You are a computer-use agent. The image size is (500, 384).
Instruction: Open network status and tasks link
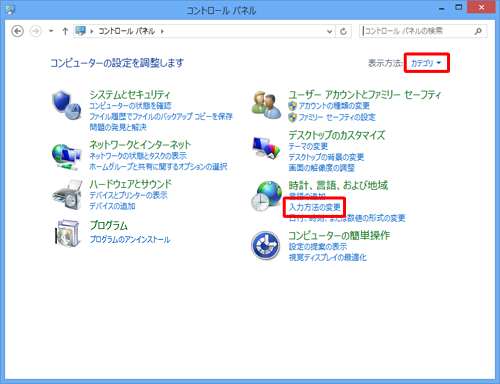point(138,156)
